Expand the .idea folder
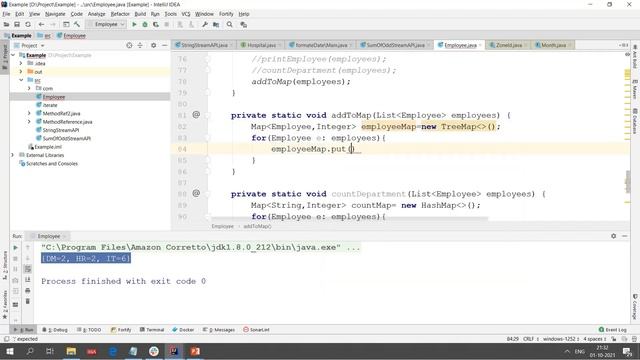640x360 pixels. (x=21, y=63)
